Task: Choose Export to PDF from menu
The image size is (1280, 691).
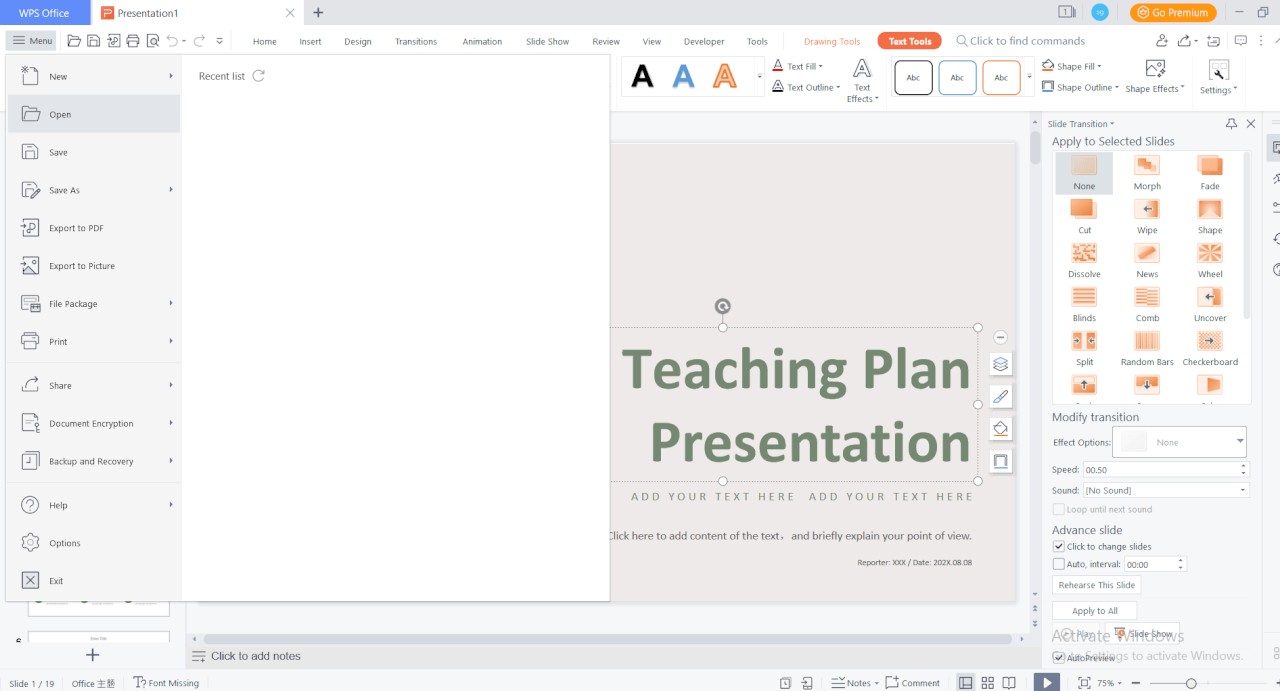Action: tap(76, 228)
